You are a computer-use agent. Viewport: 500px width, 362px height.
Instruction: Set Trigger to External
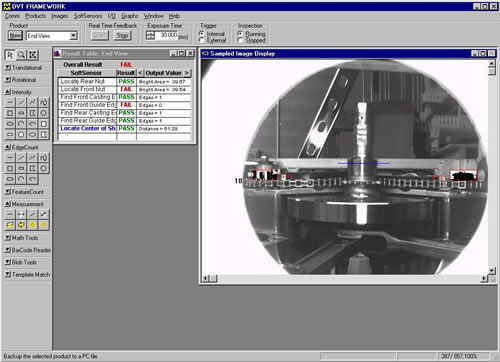(202, 40)
